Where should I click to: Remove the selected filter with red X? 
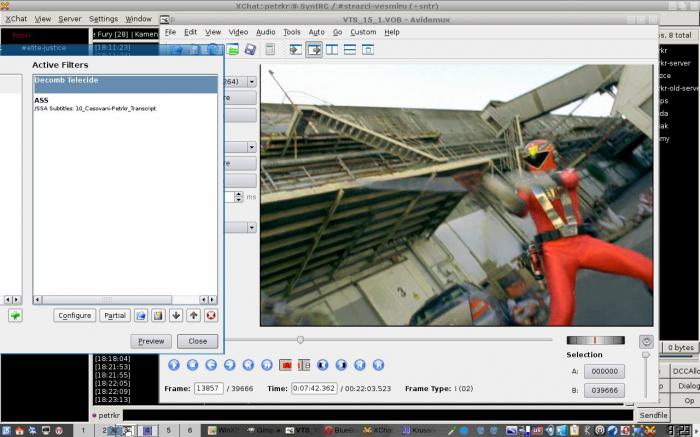211,316
